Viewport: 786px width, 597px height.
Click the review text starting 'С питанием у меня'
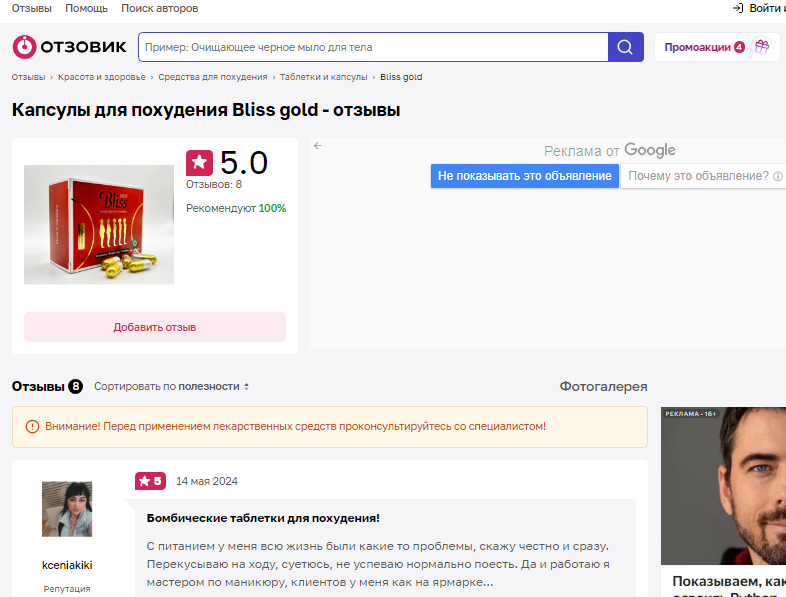378,564
